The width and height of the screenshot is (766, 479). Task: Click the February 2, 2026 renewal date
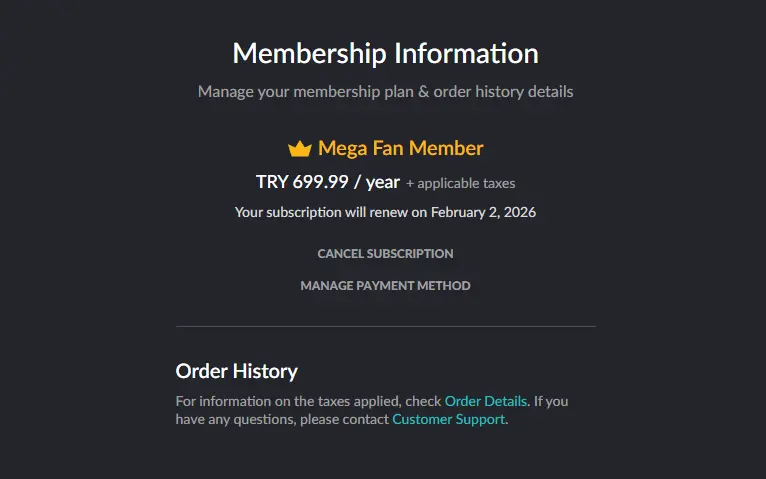click(483, 212)
